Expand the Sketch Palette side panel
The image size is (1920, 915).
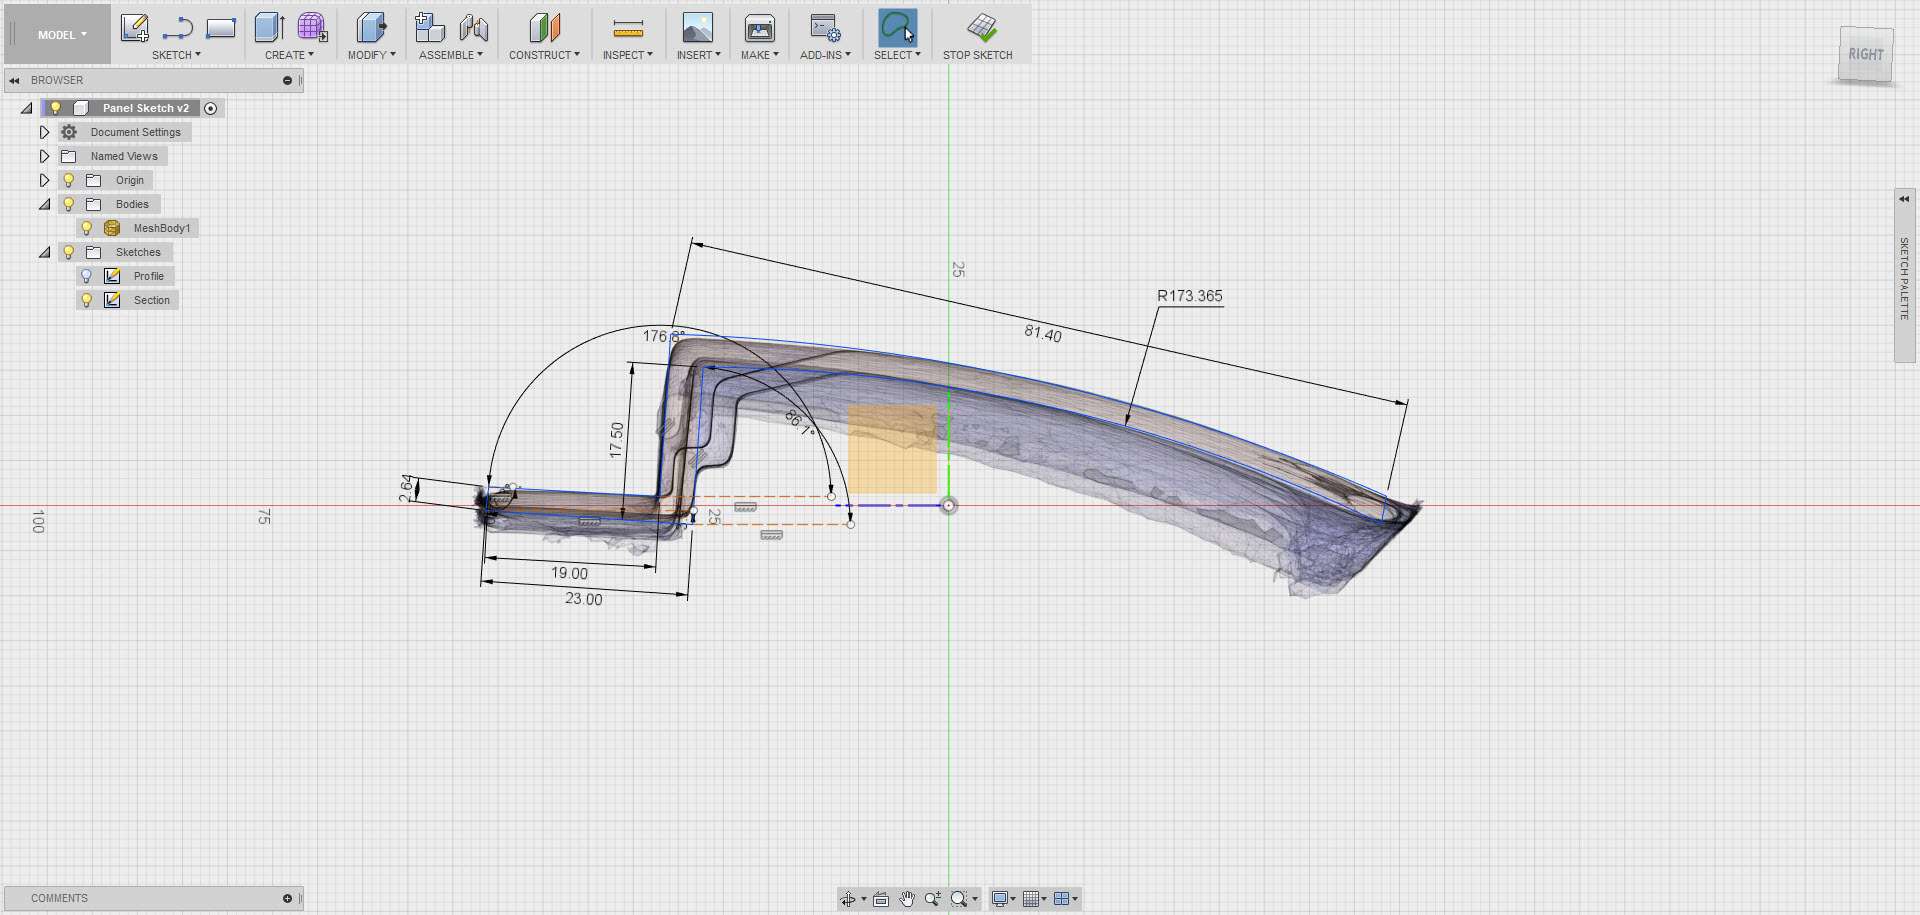click(x=1903, y=199)
